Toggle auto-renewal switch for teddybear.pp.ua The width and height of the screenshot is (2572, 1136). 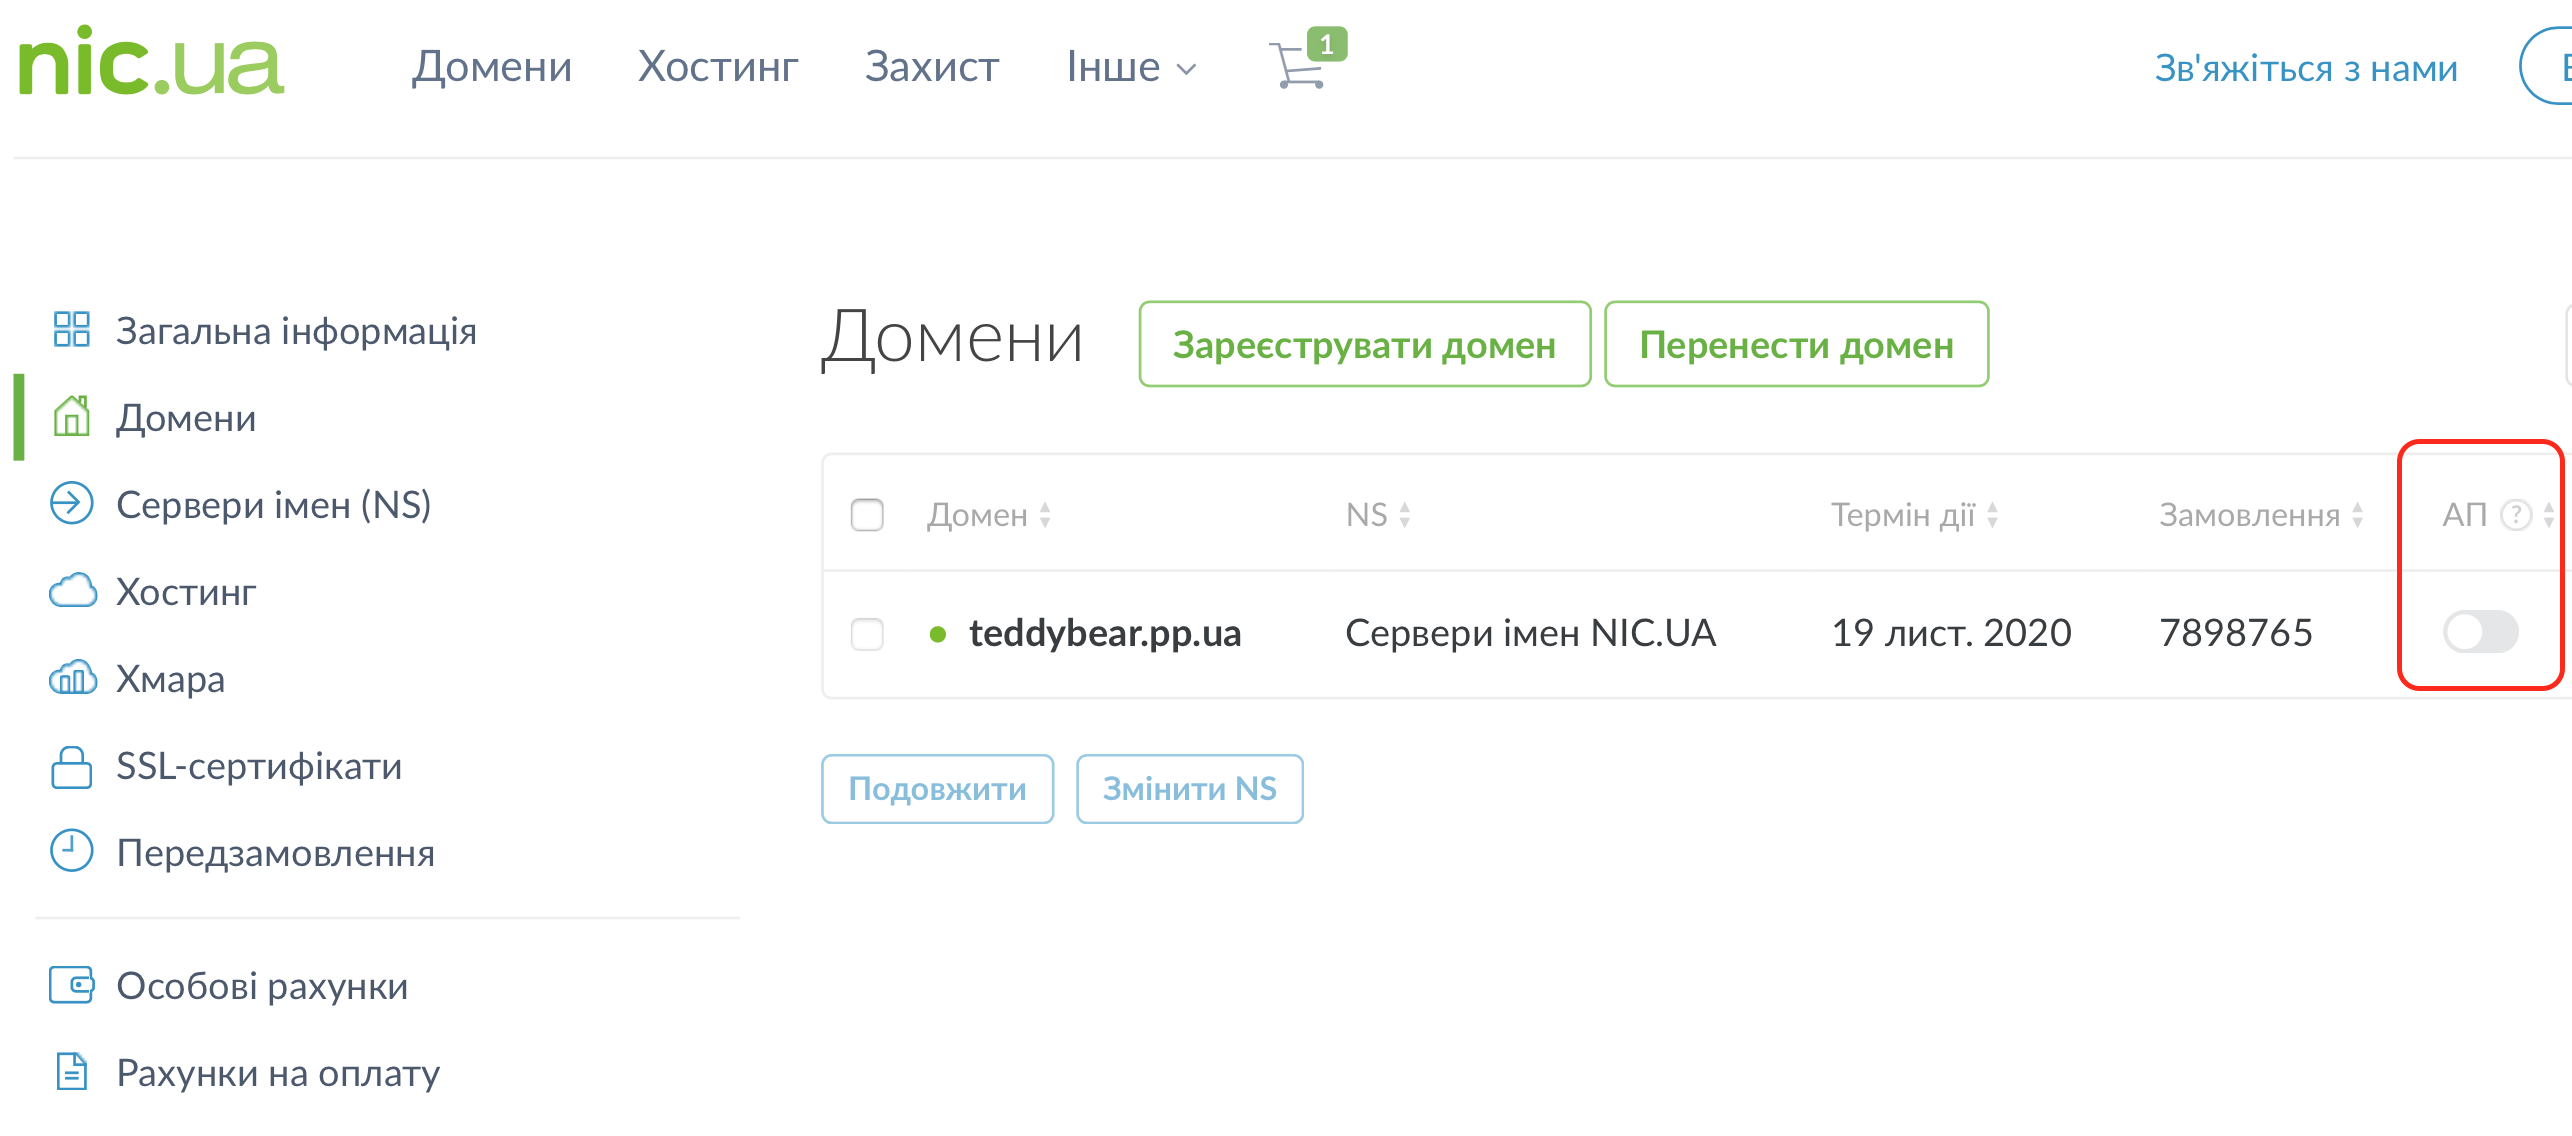coord(2480,632)
